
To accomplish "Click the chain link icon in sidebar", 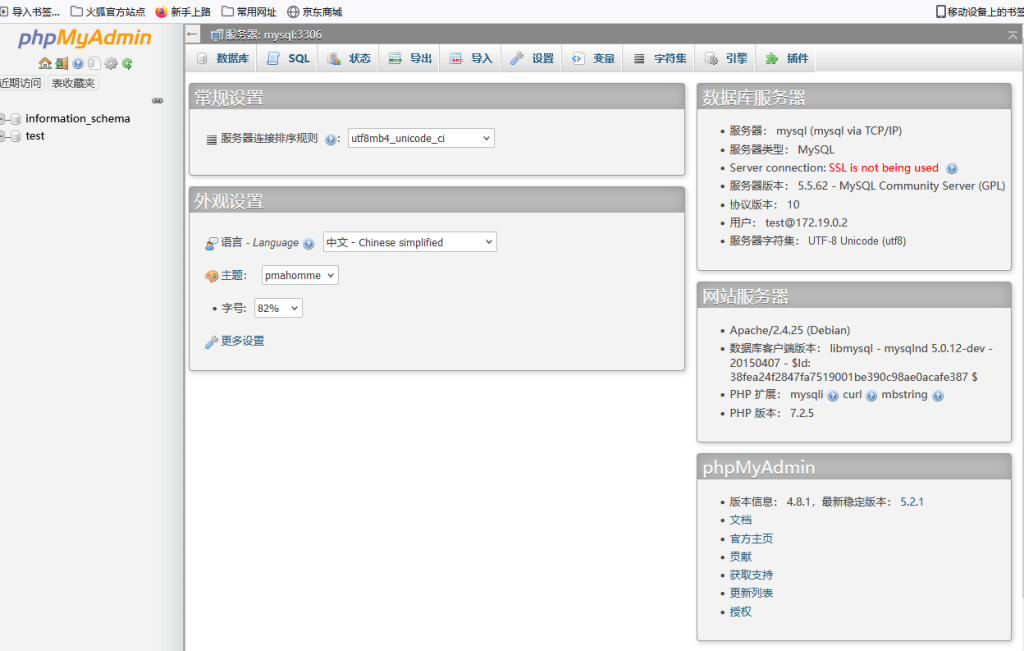I will [157, 101].
